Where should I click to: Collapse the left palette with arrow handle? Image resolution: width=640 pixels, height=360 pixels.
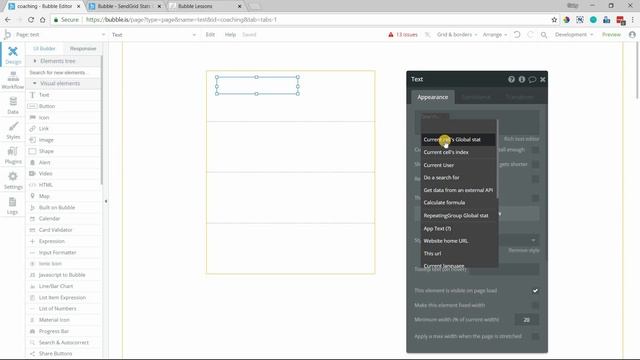click(106, 201)
